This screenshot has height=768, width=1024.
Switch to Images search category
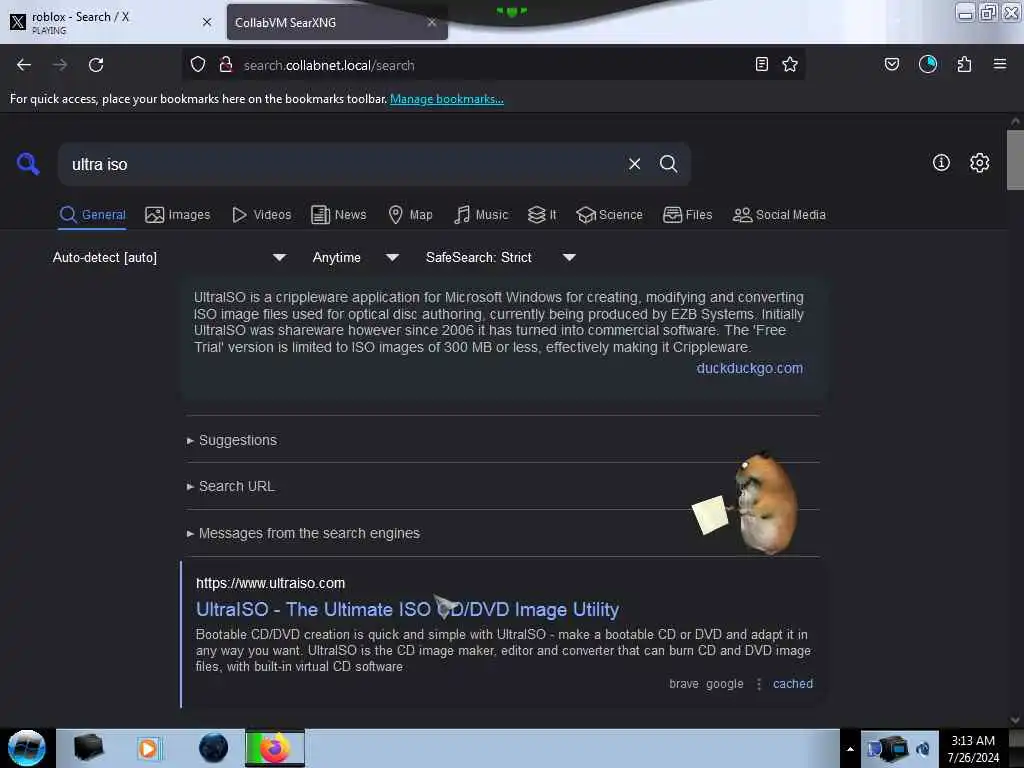178,215
